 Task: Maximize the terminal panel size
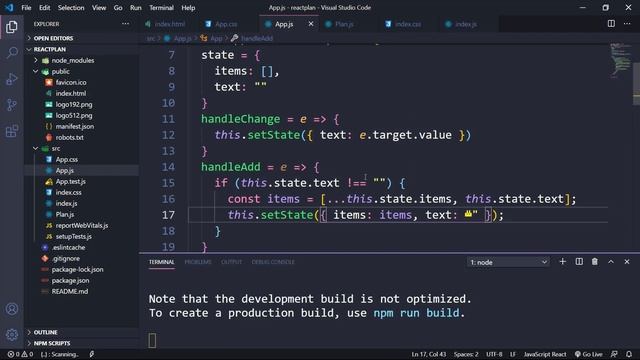[611, 262]
